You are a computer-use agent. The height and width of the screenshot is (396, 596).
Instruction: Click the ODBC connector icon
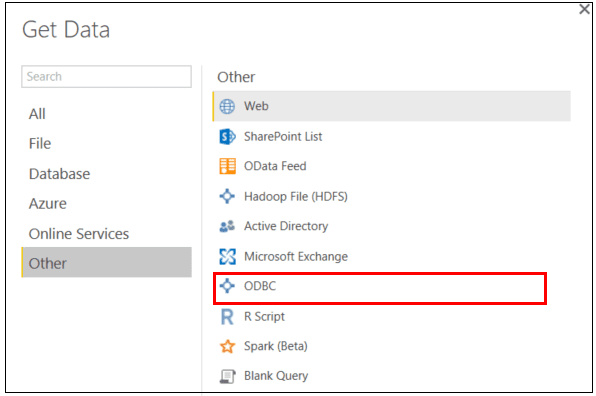(227, 286)
